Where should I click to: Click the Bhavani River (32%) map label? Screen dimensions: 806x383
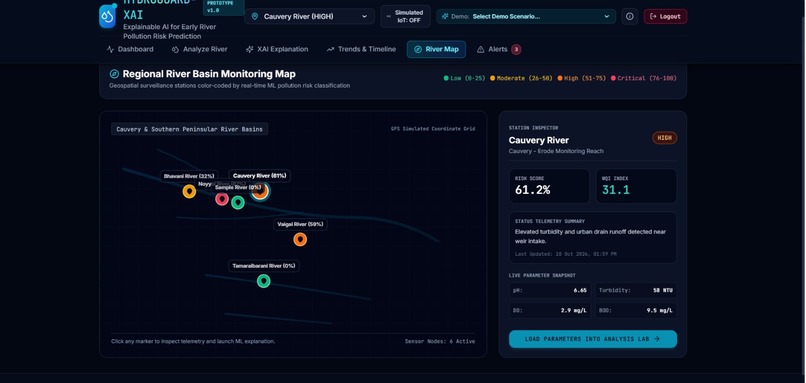pos(189,176)
